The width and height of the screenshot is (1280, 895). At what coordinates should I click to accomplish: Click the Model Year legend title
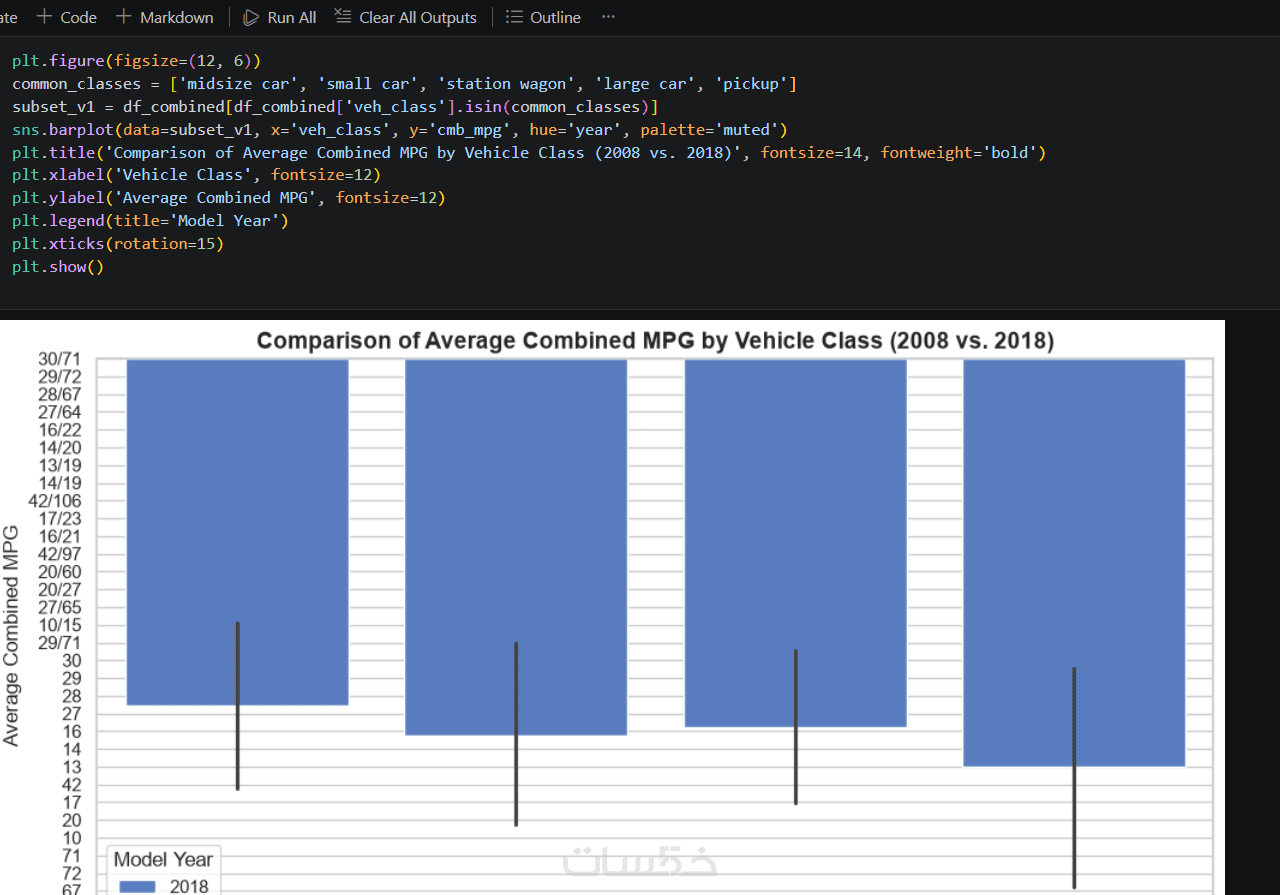163,859
